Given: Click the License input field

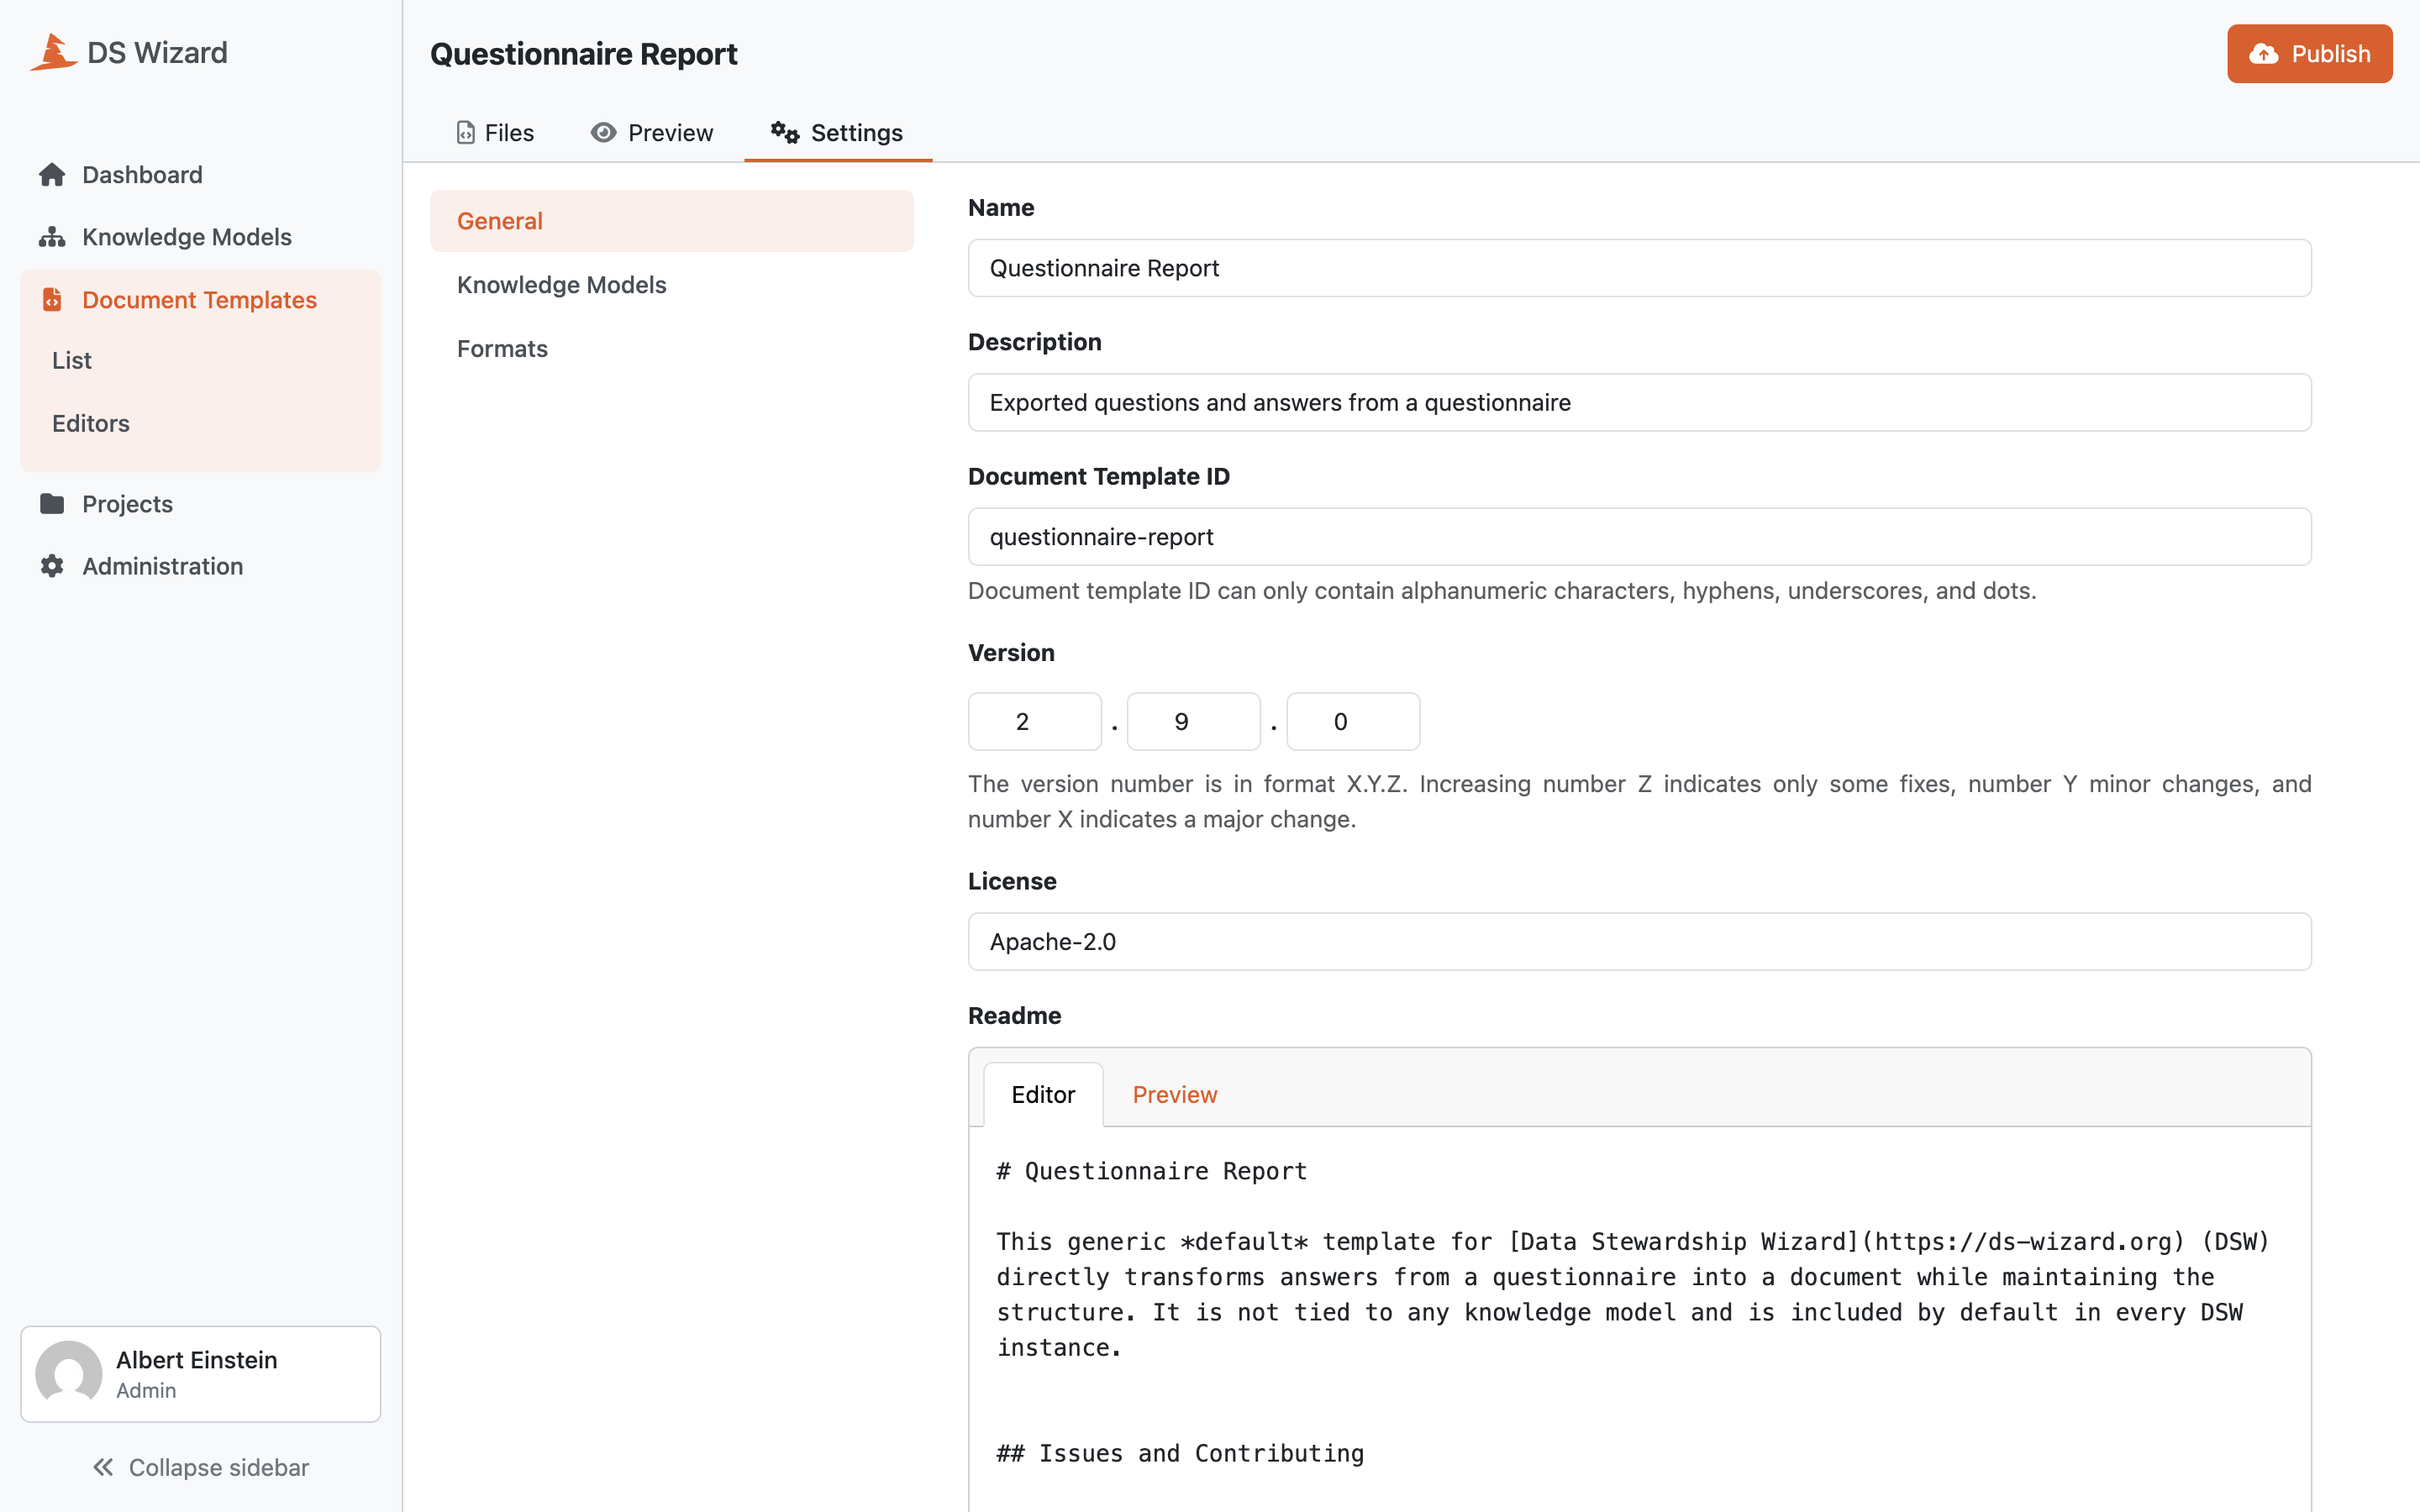Looking at the screenshot, I should coord(1639,942).
